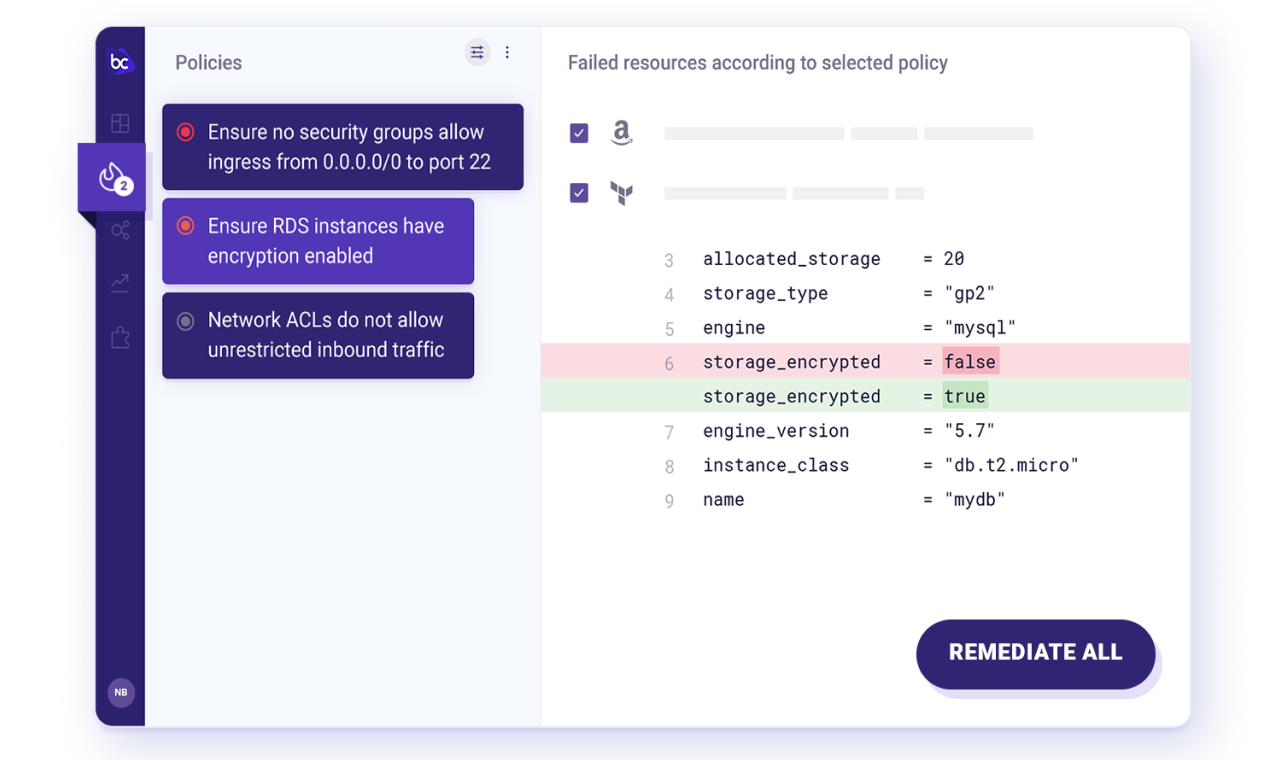Click the "gp2" storage type value

[x=970, y=294]
